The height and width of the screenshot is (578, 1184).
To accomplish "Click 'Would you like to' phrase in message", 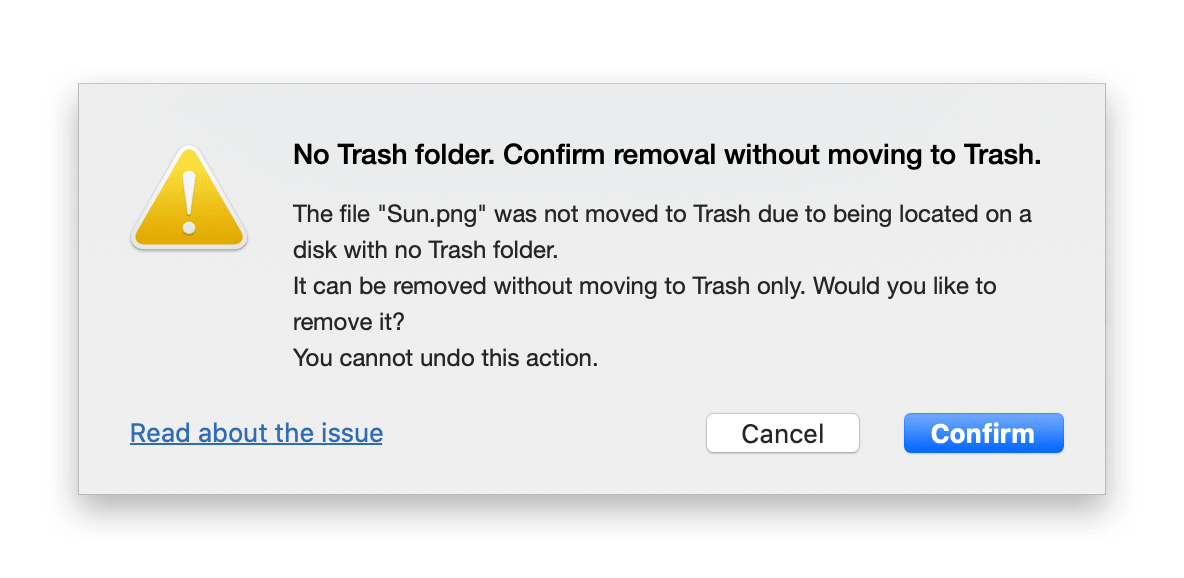I will click(x=906, y=286).
